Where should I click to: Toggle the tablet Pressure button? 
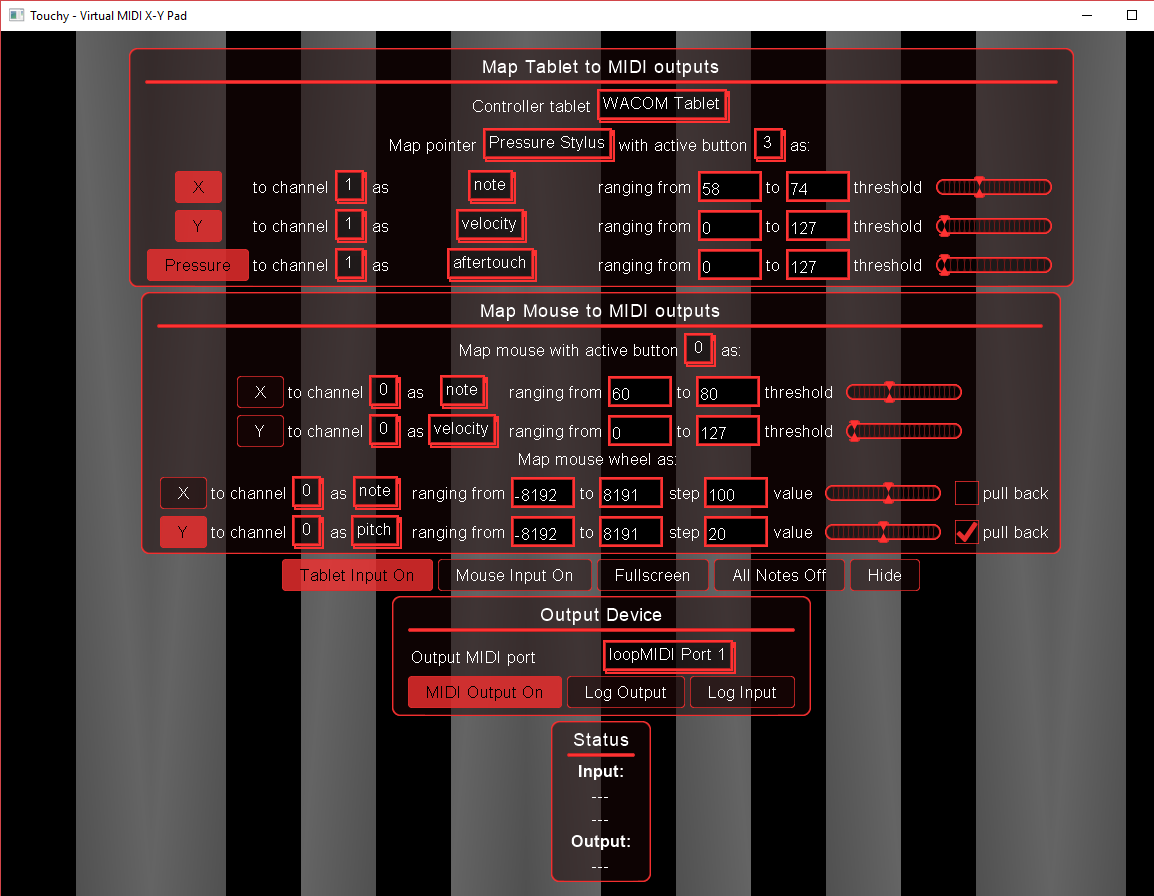tap(197, 265)
